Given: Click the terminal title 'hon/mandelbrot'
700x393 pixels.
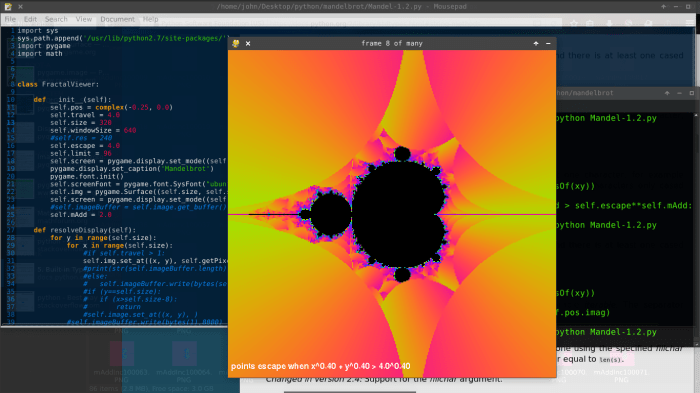Looking at the screenshot, I should [x=585, y=93].
